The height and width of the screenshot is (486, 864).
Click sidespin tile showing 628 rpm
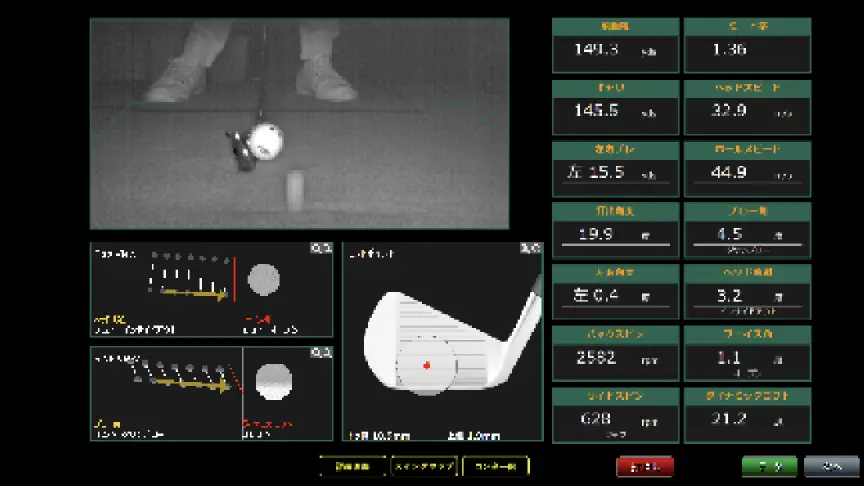615,415
